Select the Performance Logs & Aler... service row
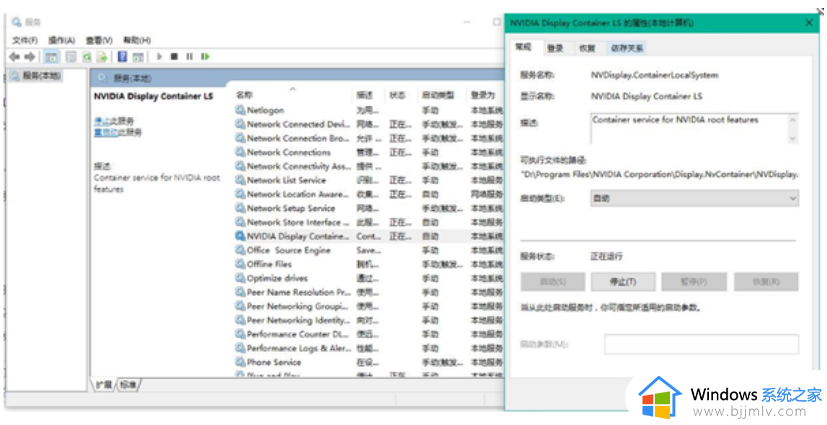Image resolution: width=827 pixels, height=425 pixels. click(x=369, y=348)
